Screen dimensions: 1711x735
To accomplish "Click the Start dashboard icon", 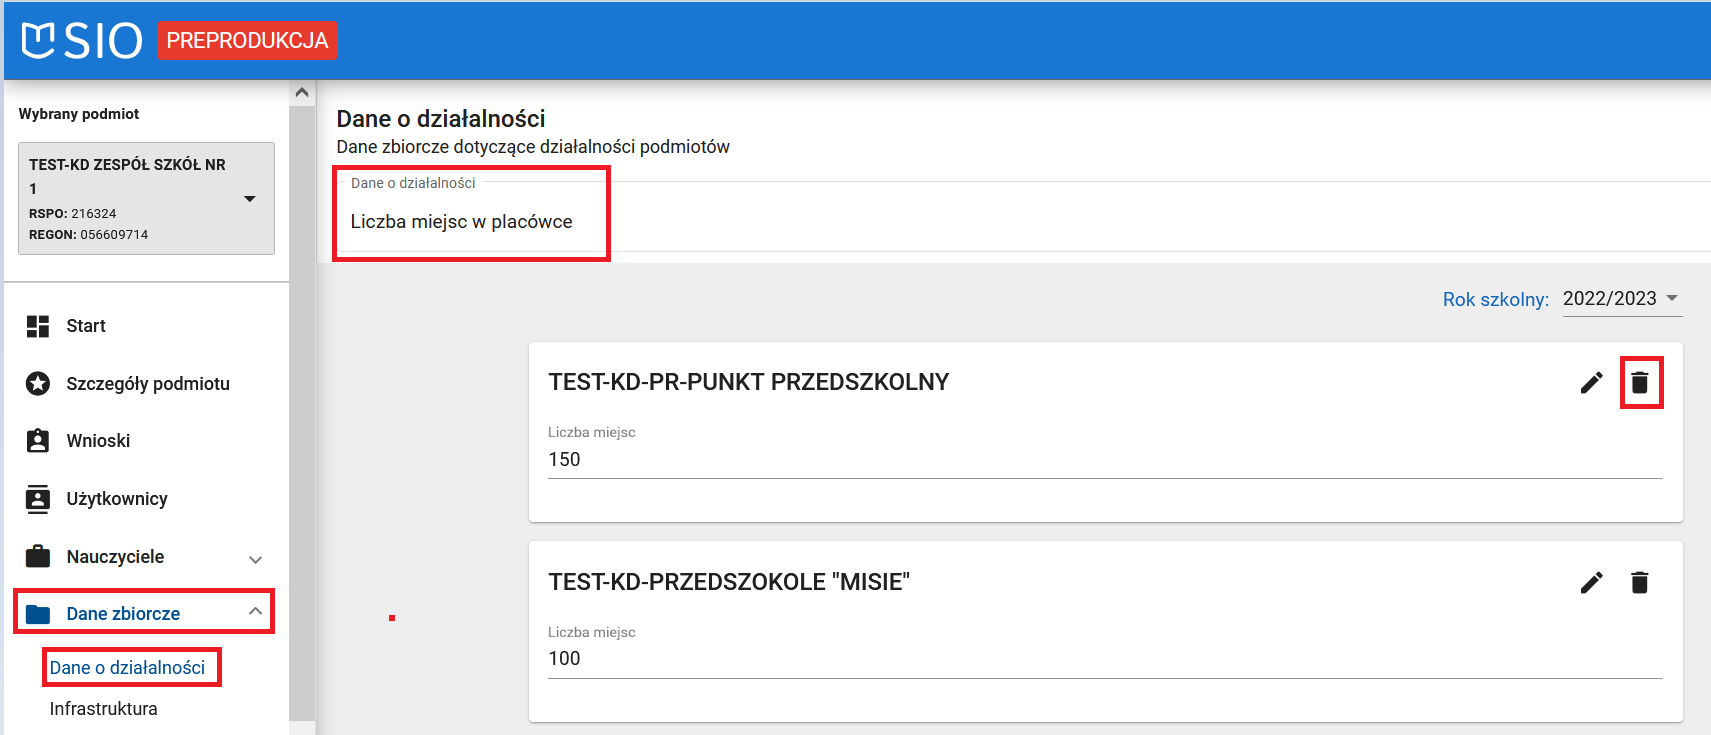I will point(38,326).
